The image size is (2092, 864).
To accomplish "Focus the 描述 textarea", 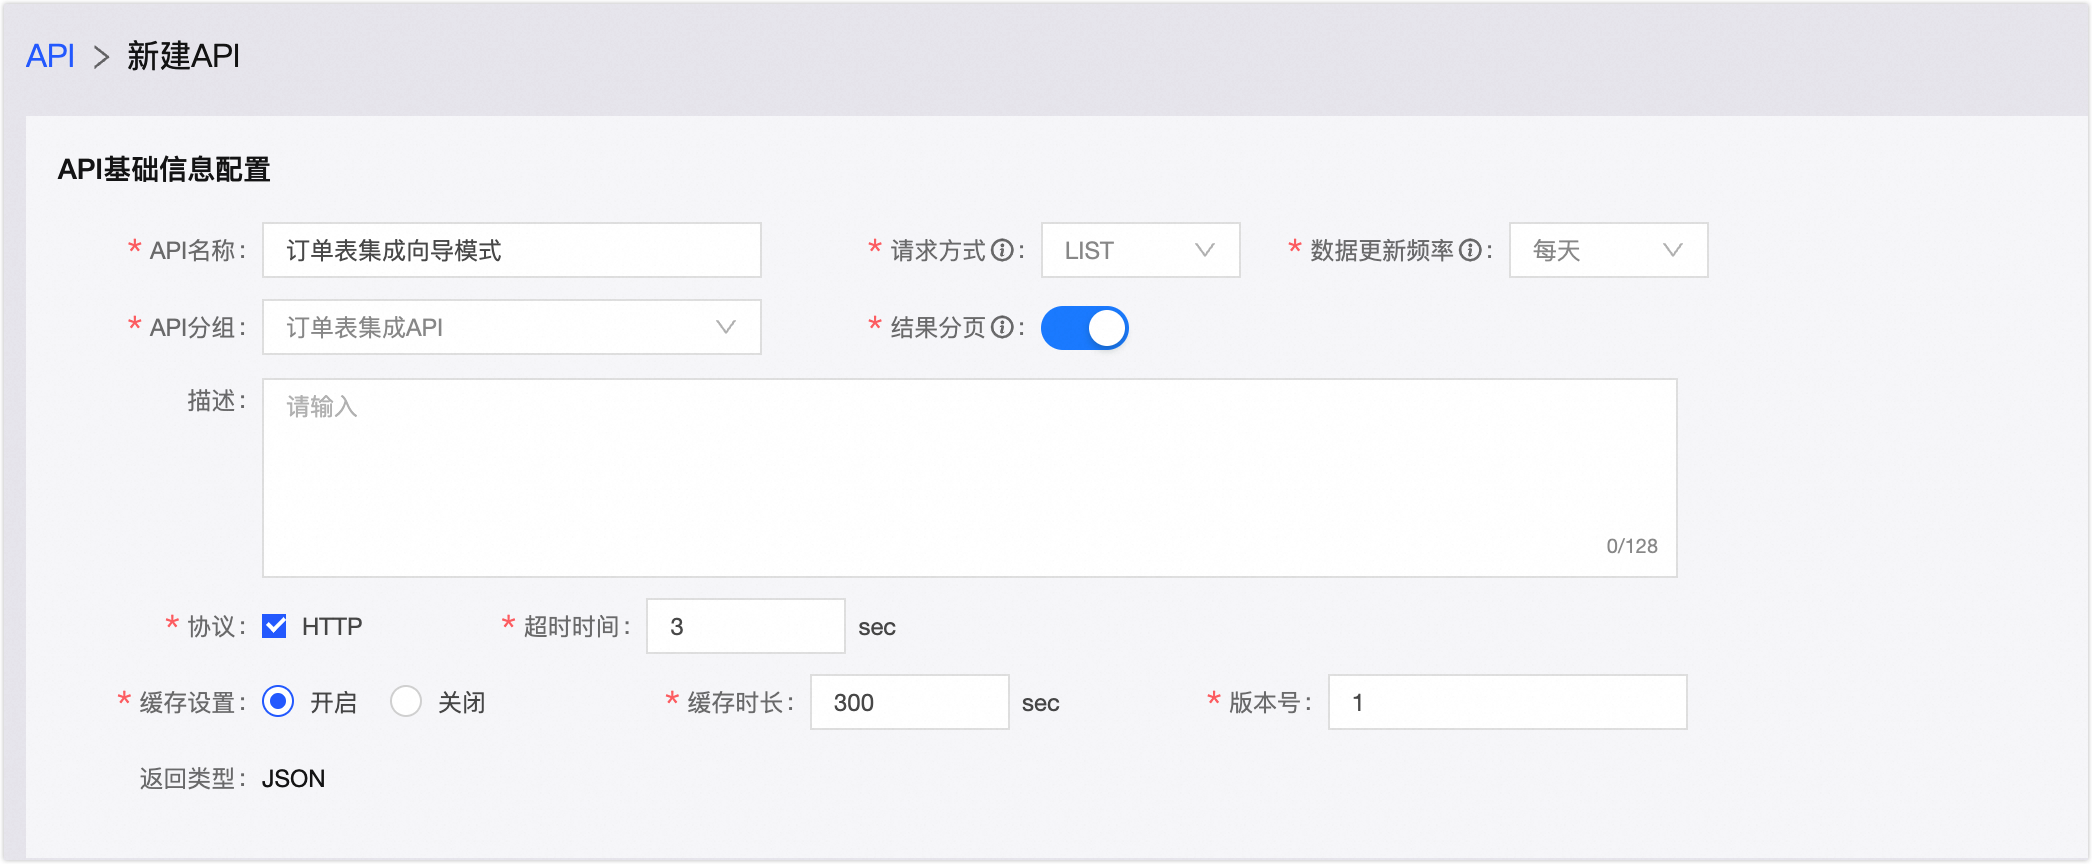I will 970,478.
